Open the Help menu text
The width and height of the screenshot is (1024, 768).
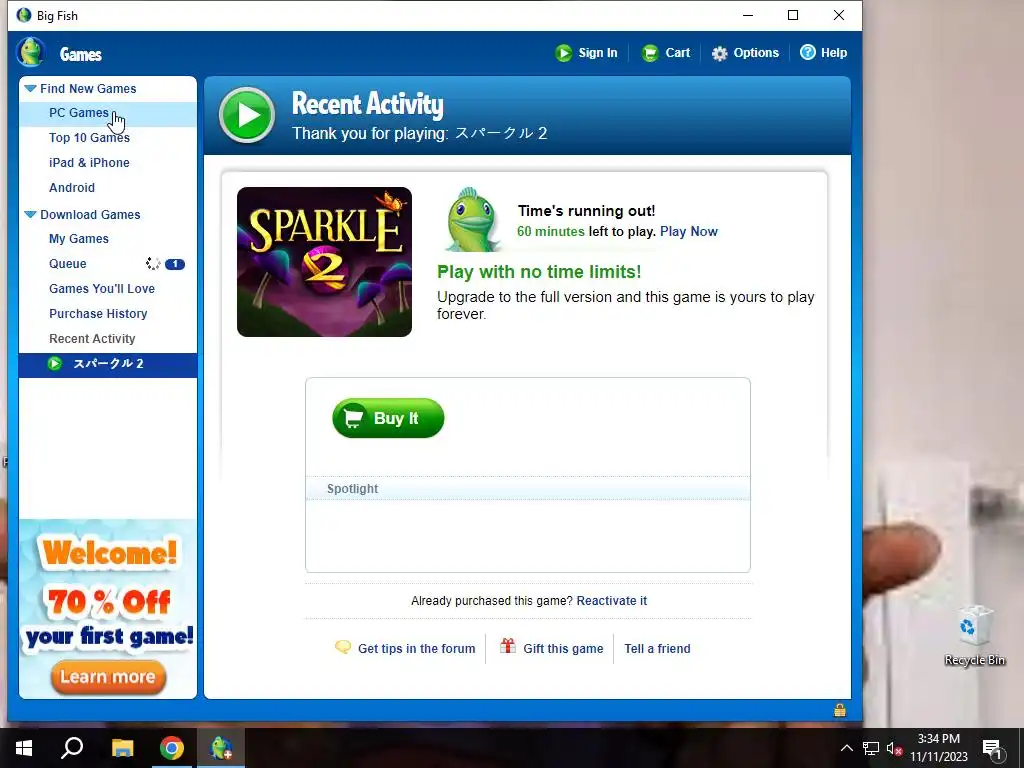[x=834, y=53]
